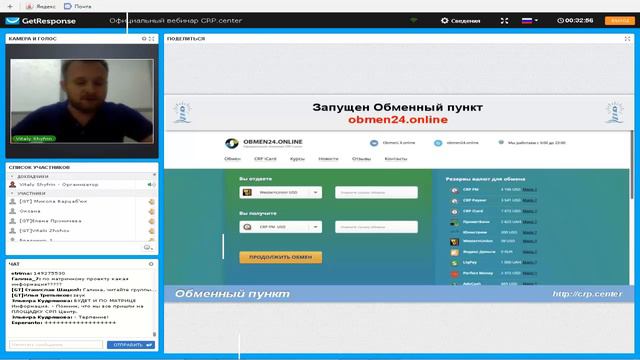Image resolution: width=640 pixels, height=360 pixels.
Task: Expand the Поделиться panel to fullscreen
Action: tap(627, 38)
